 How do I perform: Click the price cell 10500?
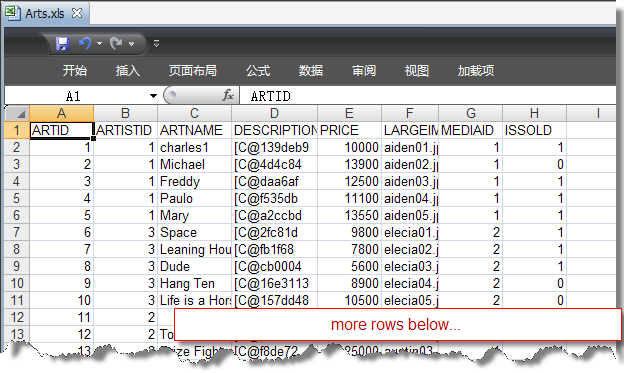349,300
